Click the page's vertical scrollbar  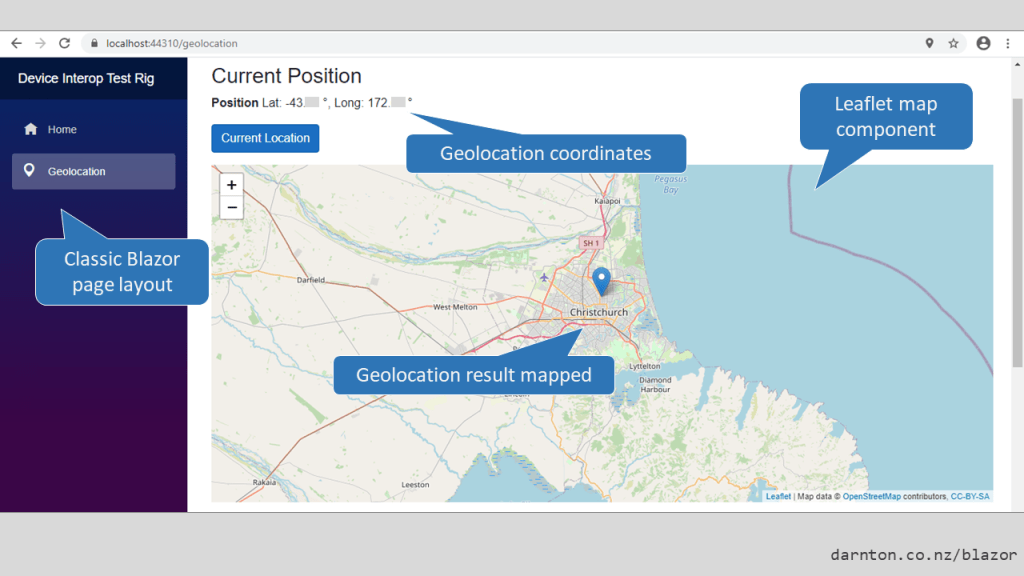pos(1017,230)
